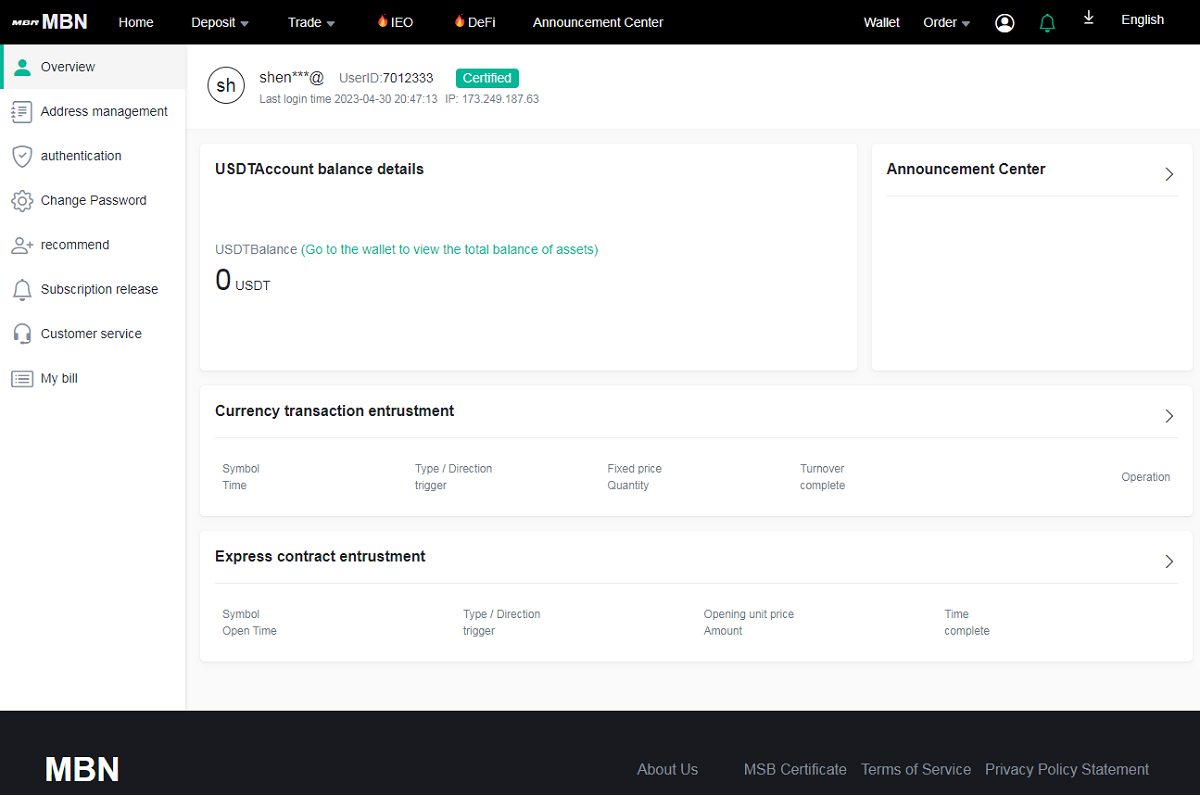
Task: Click the sh user avatar circle
Action: pos(226,85)
